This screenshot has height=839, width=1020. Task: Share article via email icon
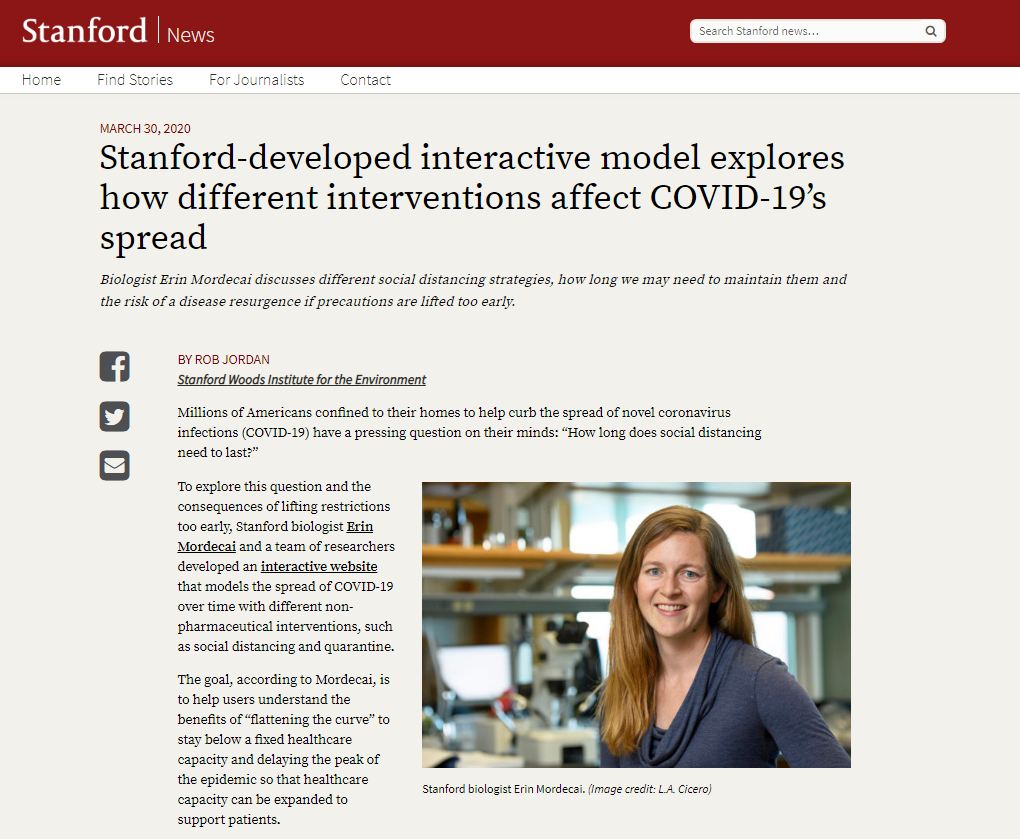pos(114,466)
